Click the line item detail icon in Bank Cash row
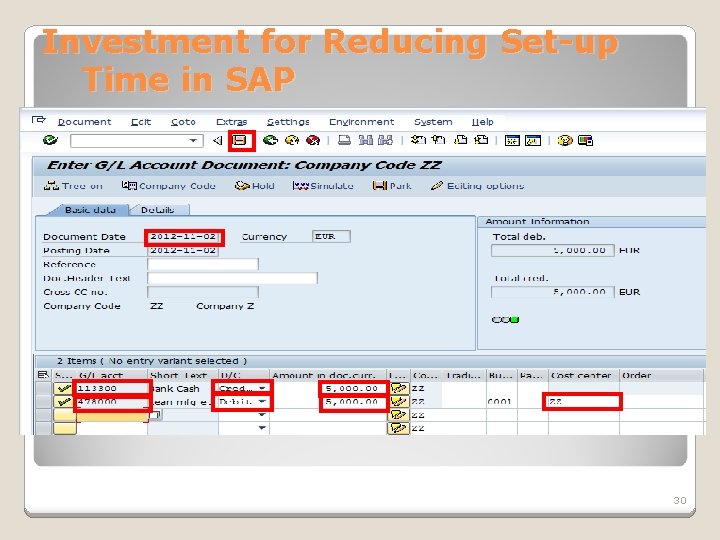 [x=398, y=388]
